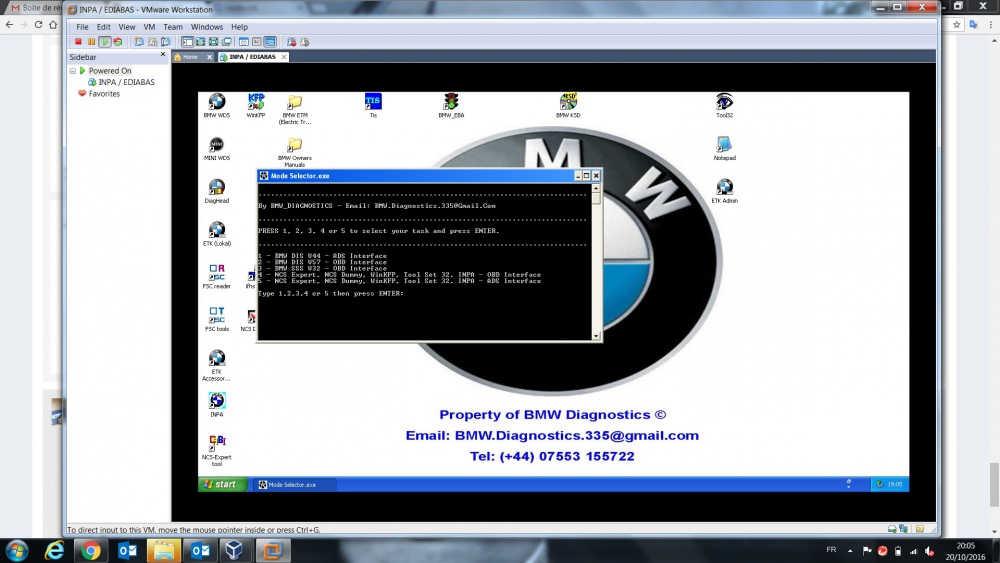Open ETK Accessories desktop shortcut

click(x=217, y=366)
